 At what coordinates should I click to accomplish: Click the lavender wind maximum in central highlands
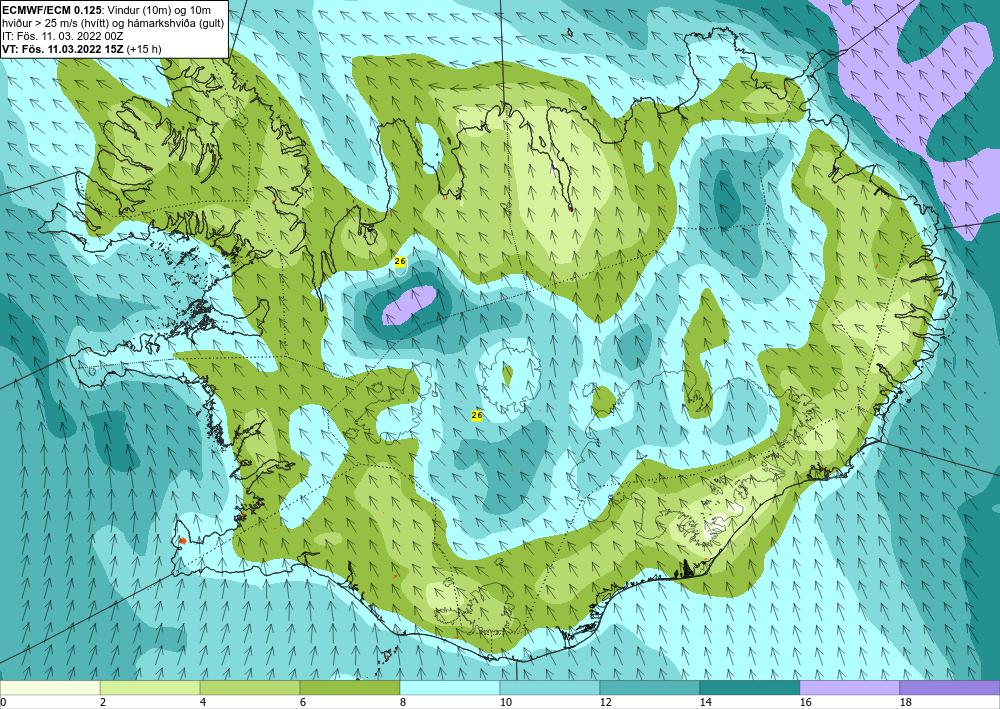pos(409,305)
